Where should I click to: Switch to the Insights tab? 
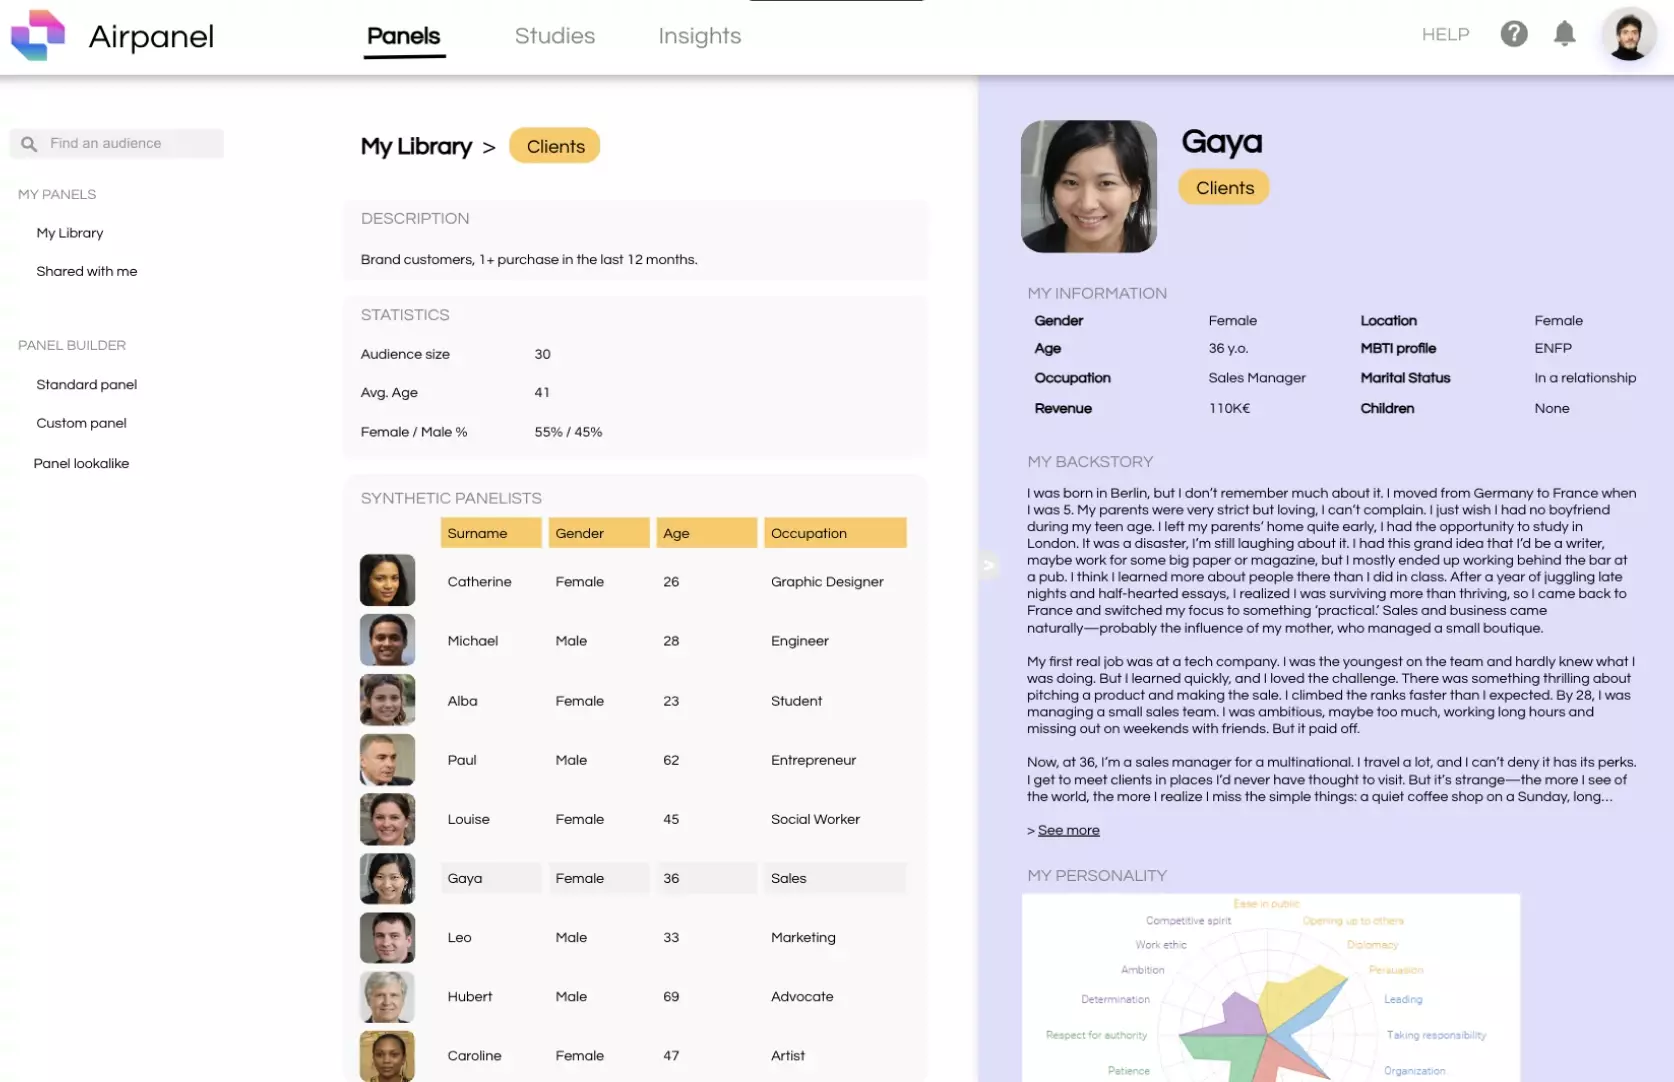tap(700, 36)
